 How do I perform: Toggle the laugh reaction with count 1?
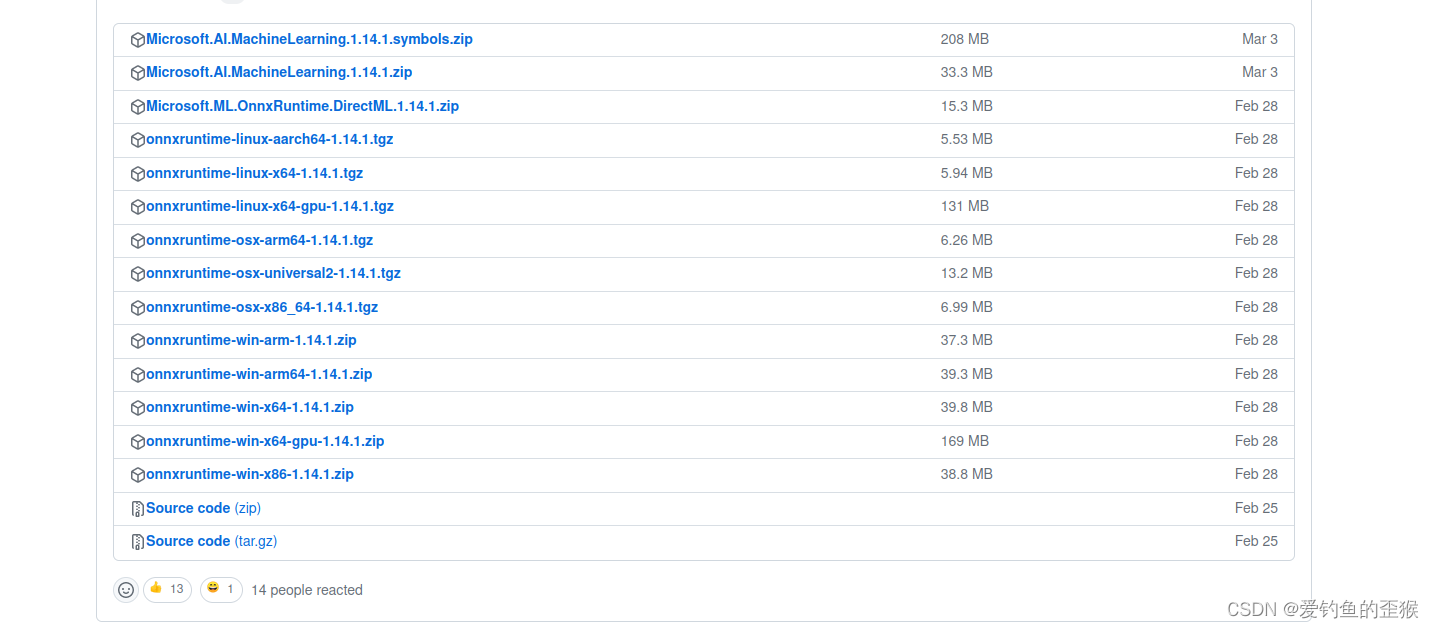[x=222, y=589]
